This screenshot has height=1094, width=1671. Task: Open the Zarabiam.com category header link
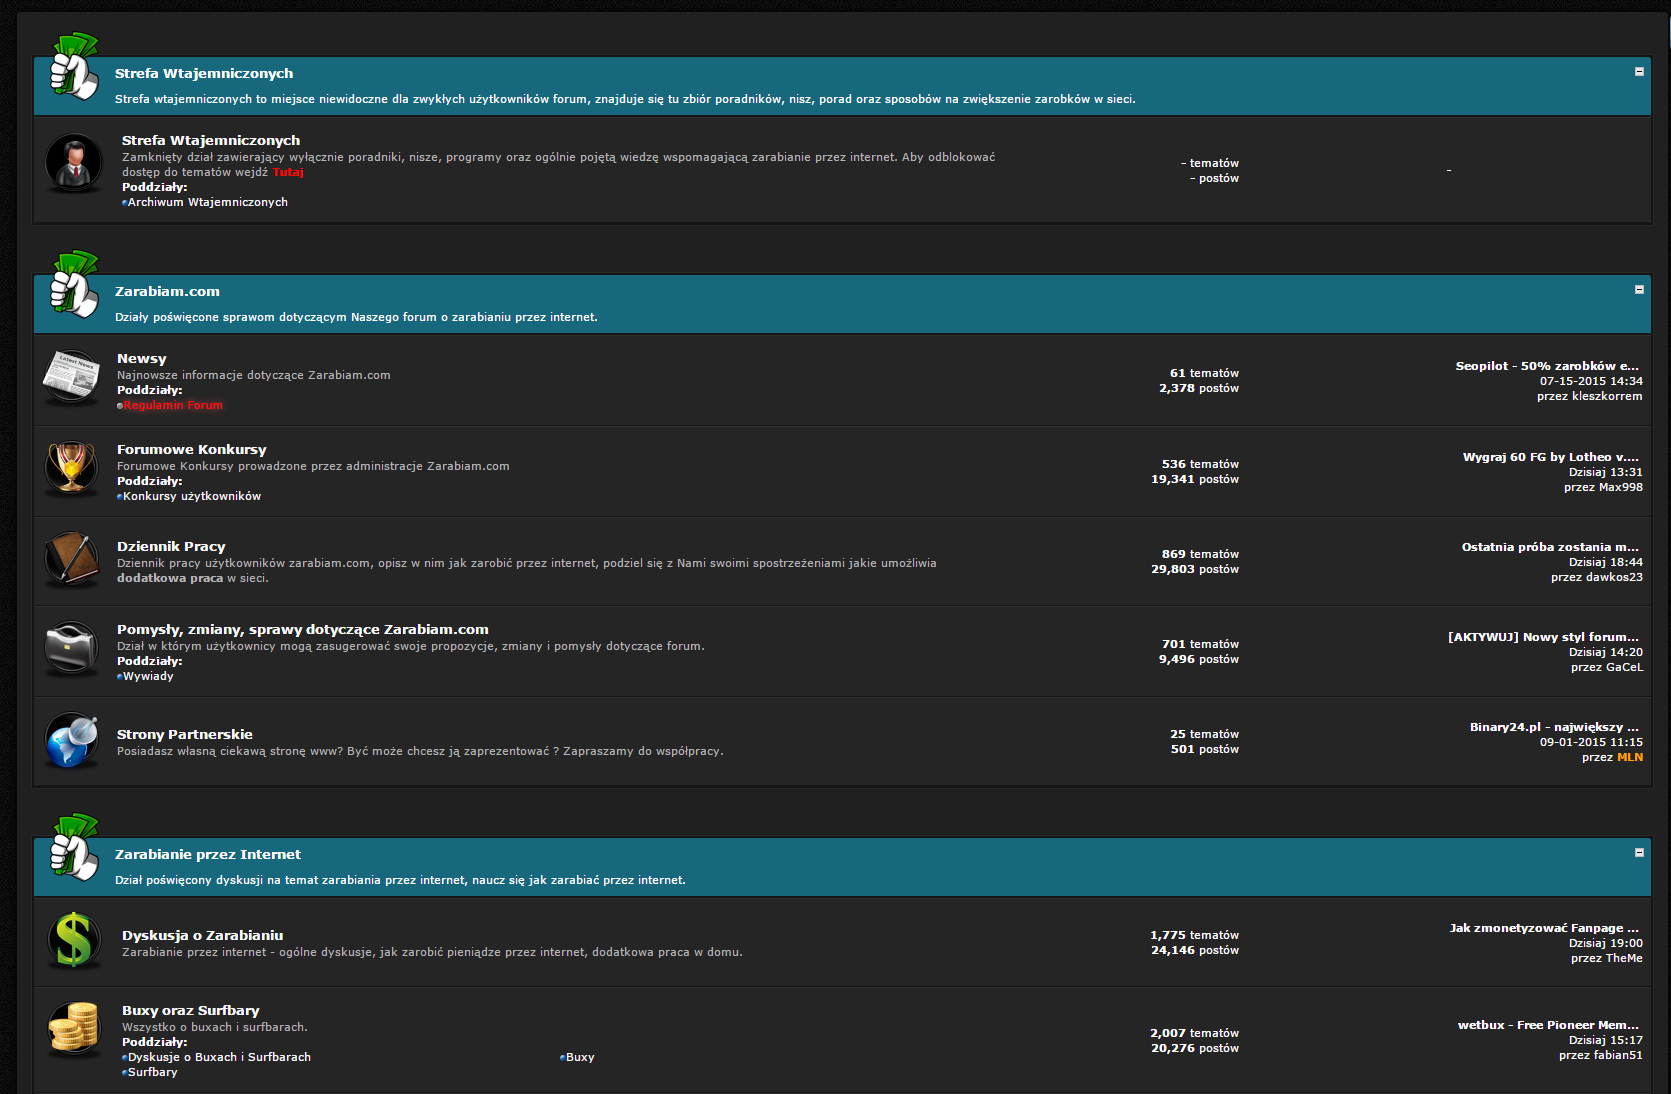click(167, 292)
